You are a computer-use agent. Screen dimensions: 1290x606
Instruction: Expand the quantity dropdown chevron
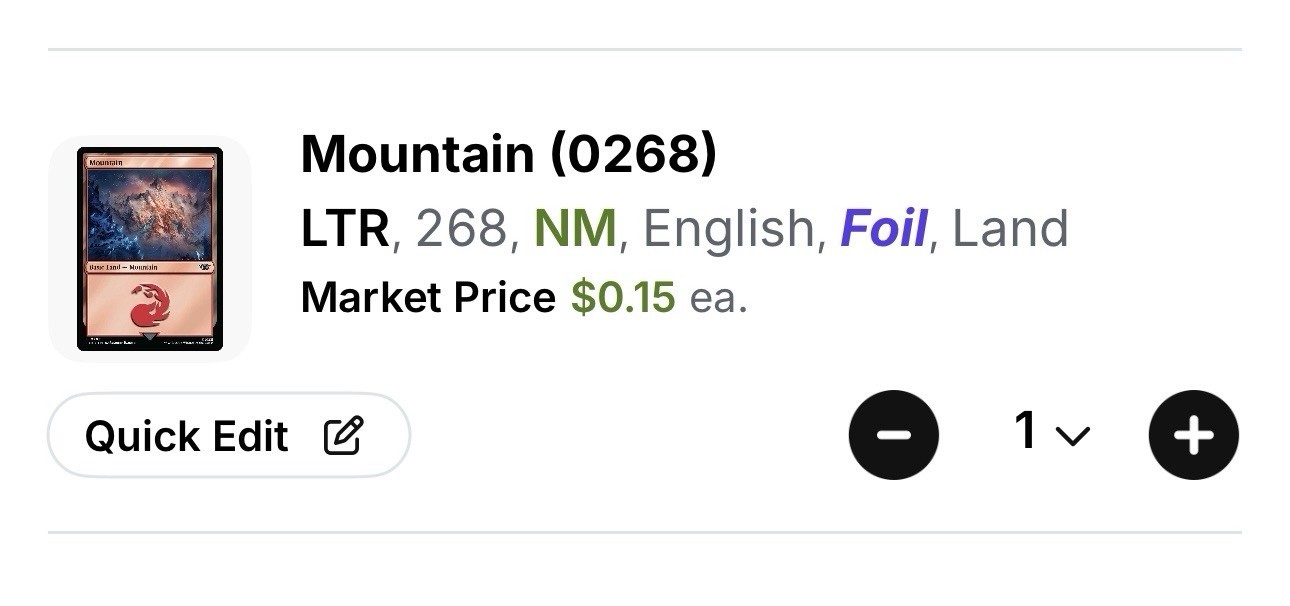coord(1072,437)
